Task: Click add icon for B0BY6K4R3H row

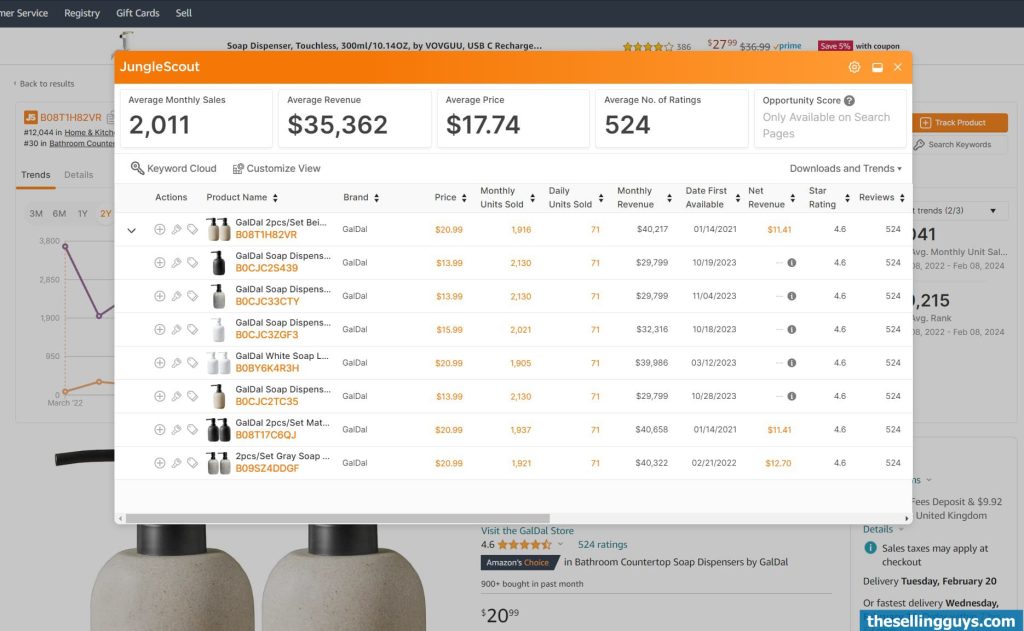Action: click(x=159, y=363)
